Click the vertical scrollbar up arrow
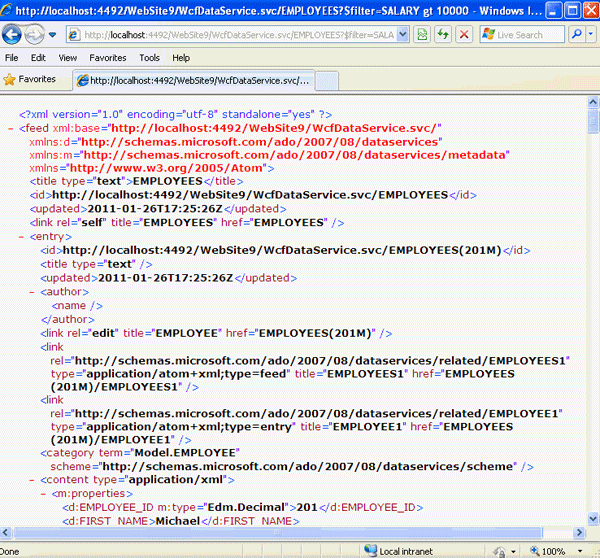 pyautogui.click(x=593, y=102)
